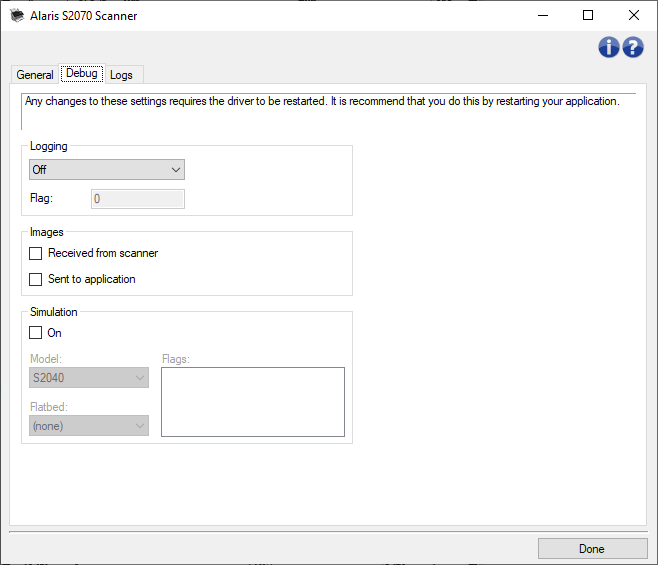Open help via question mark icon
This screenshot has width=658, height=565.
click(x=632, y=47)
